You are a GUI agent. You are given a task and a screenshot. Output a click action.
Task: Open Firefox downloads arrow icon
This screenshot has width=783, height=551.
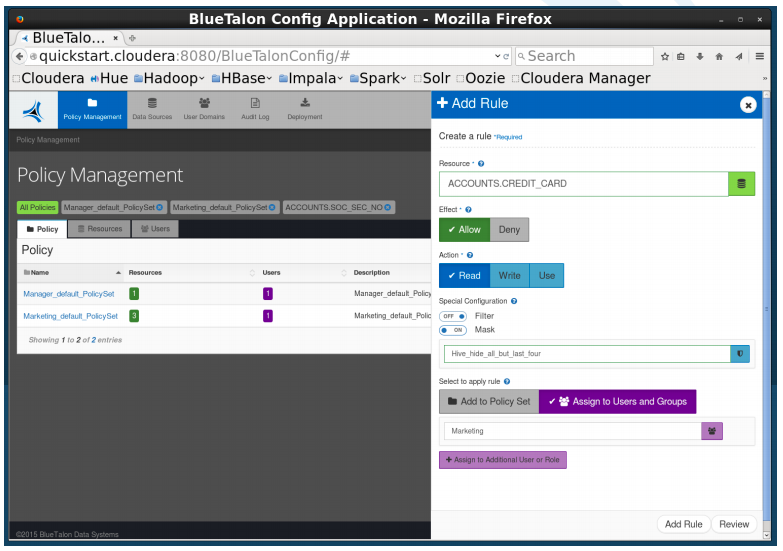pos(700,56)
